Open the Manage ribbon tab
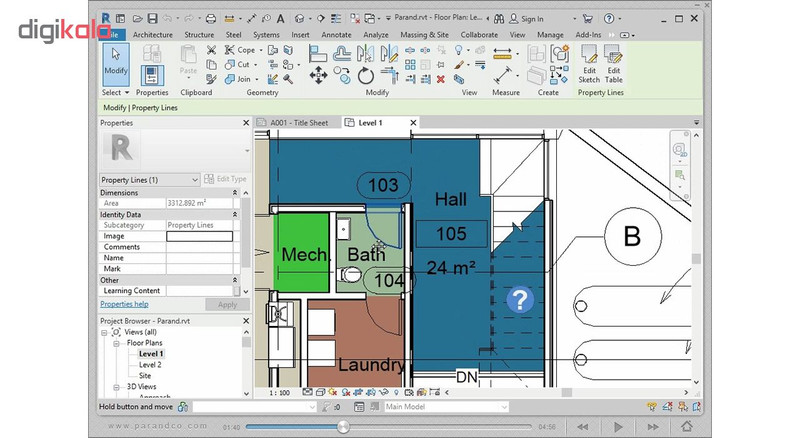 click(x=550, y=35)
